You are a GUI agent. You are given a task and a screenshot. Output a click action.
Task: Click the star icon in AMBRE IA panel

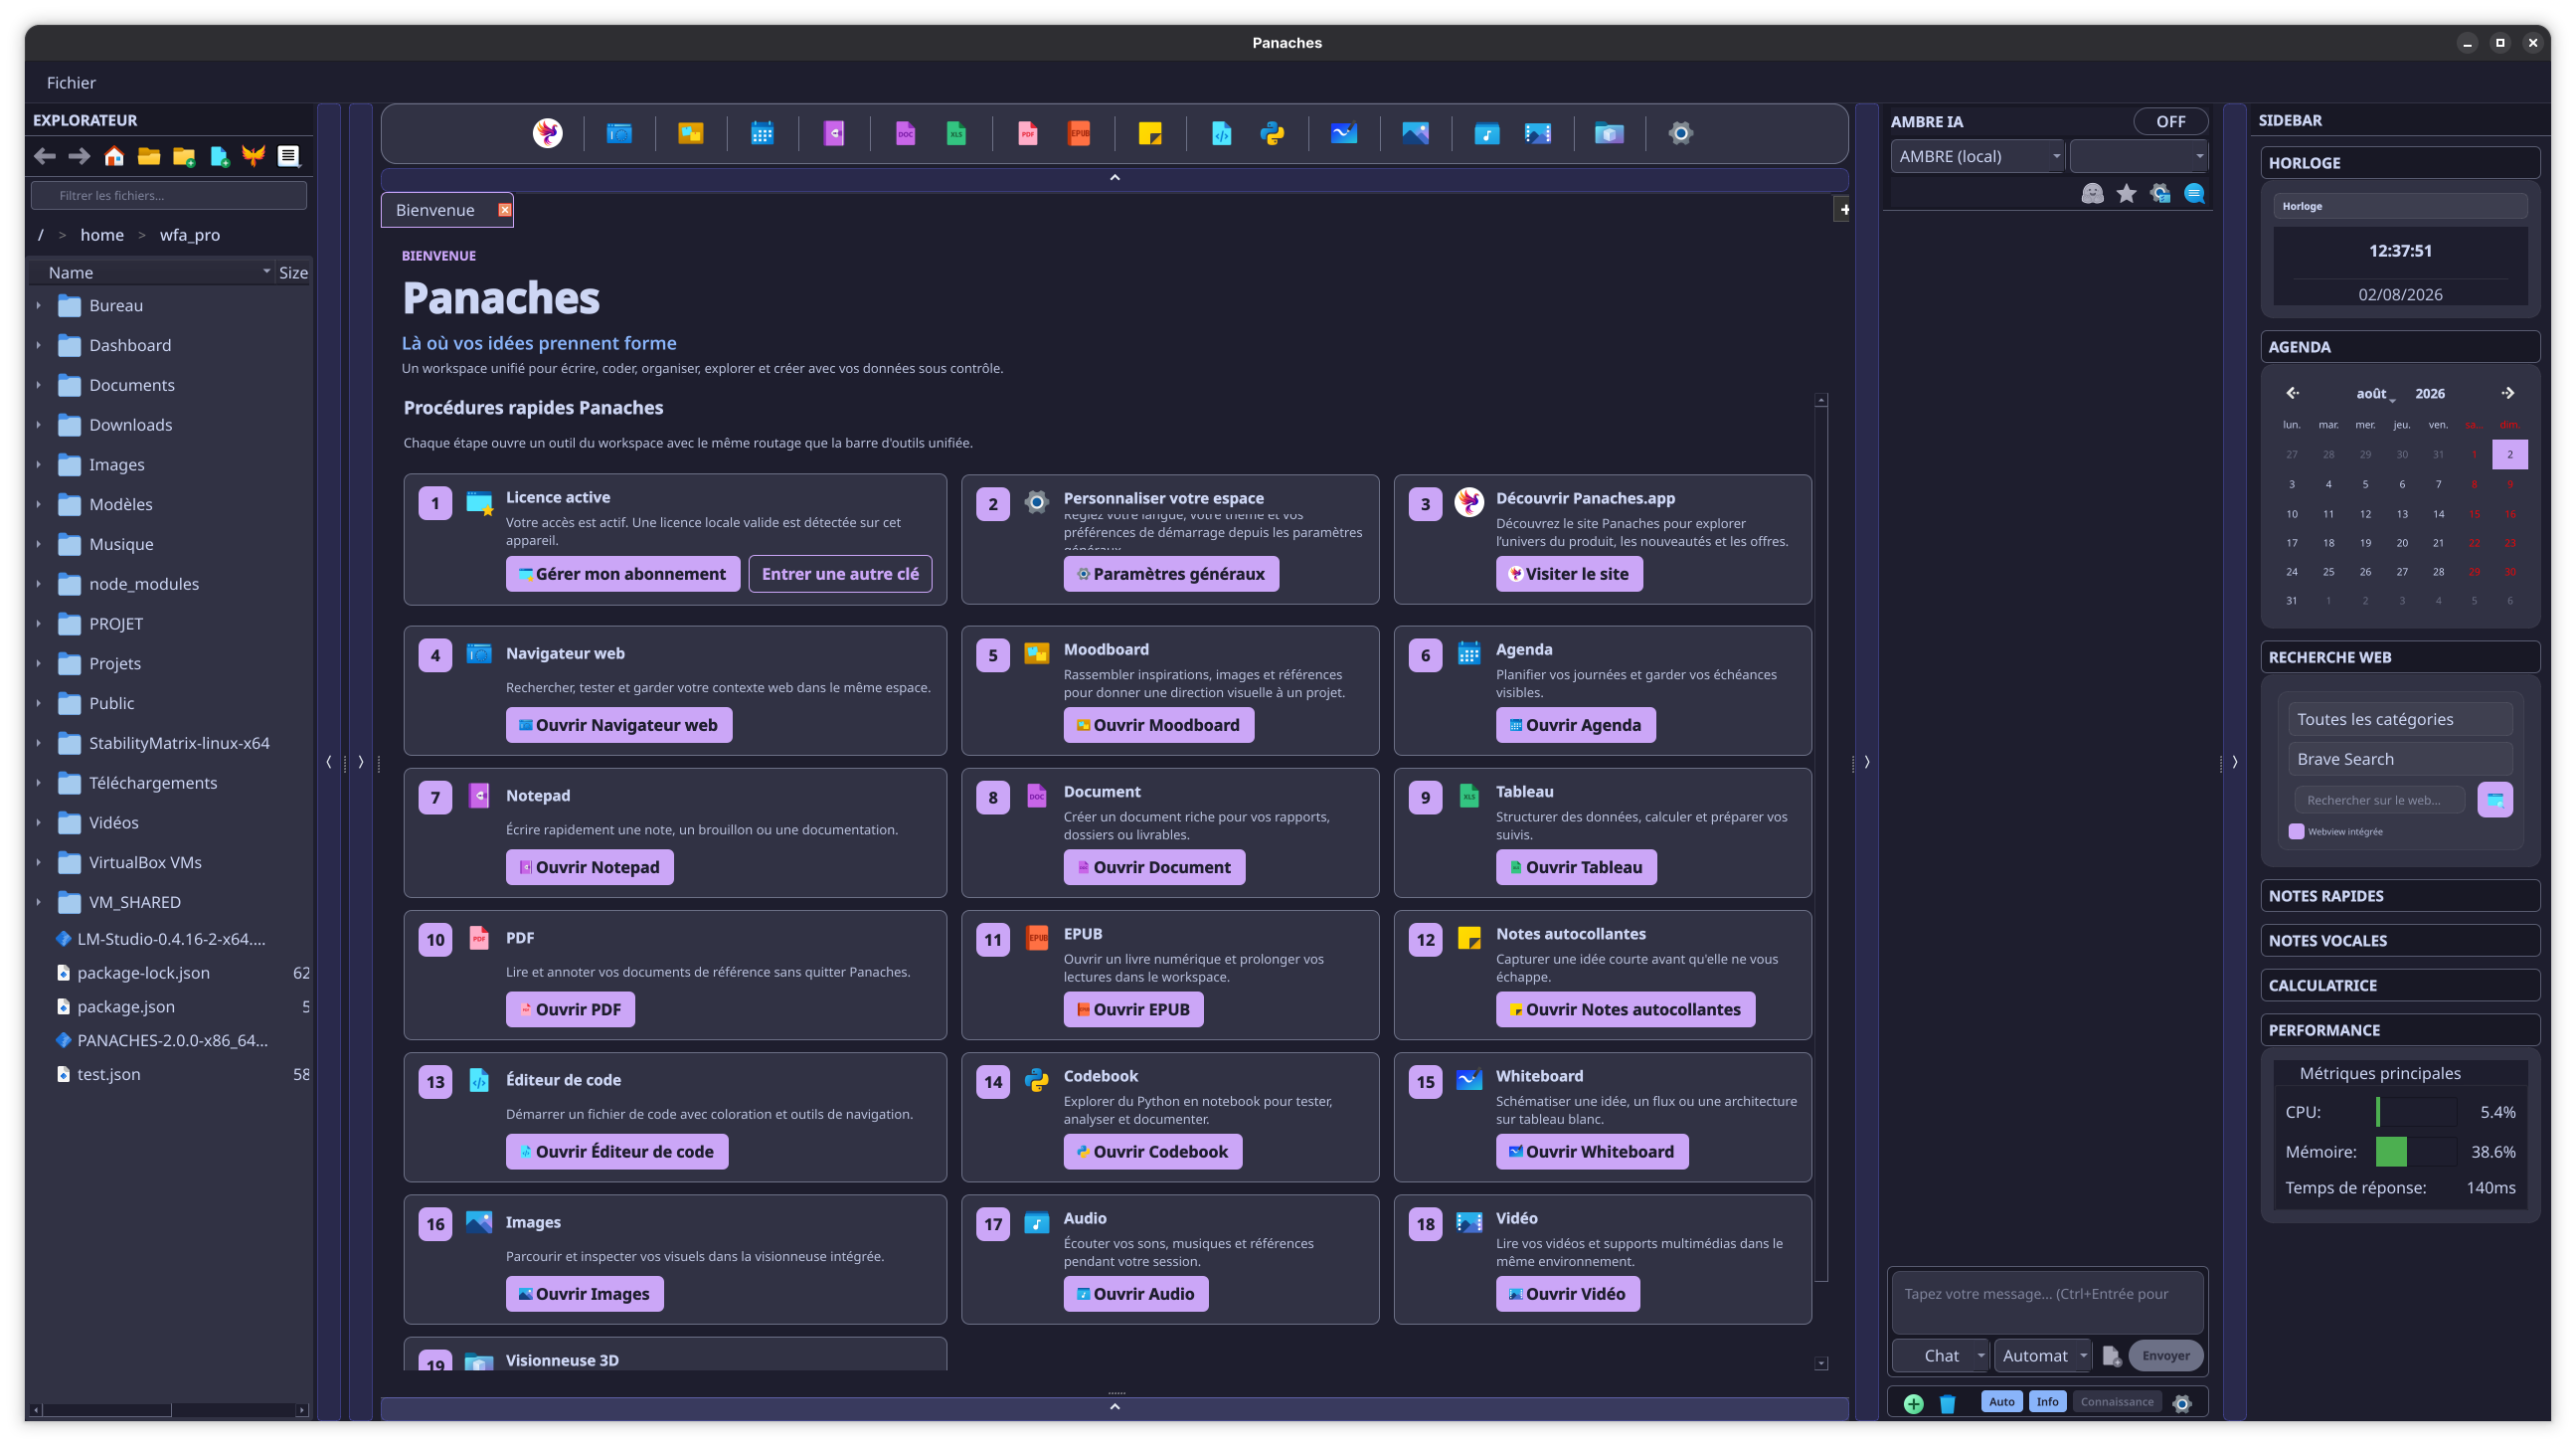2126,193
